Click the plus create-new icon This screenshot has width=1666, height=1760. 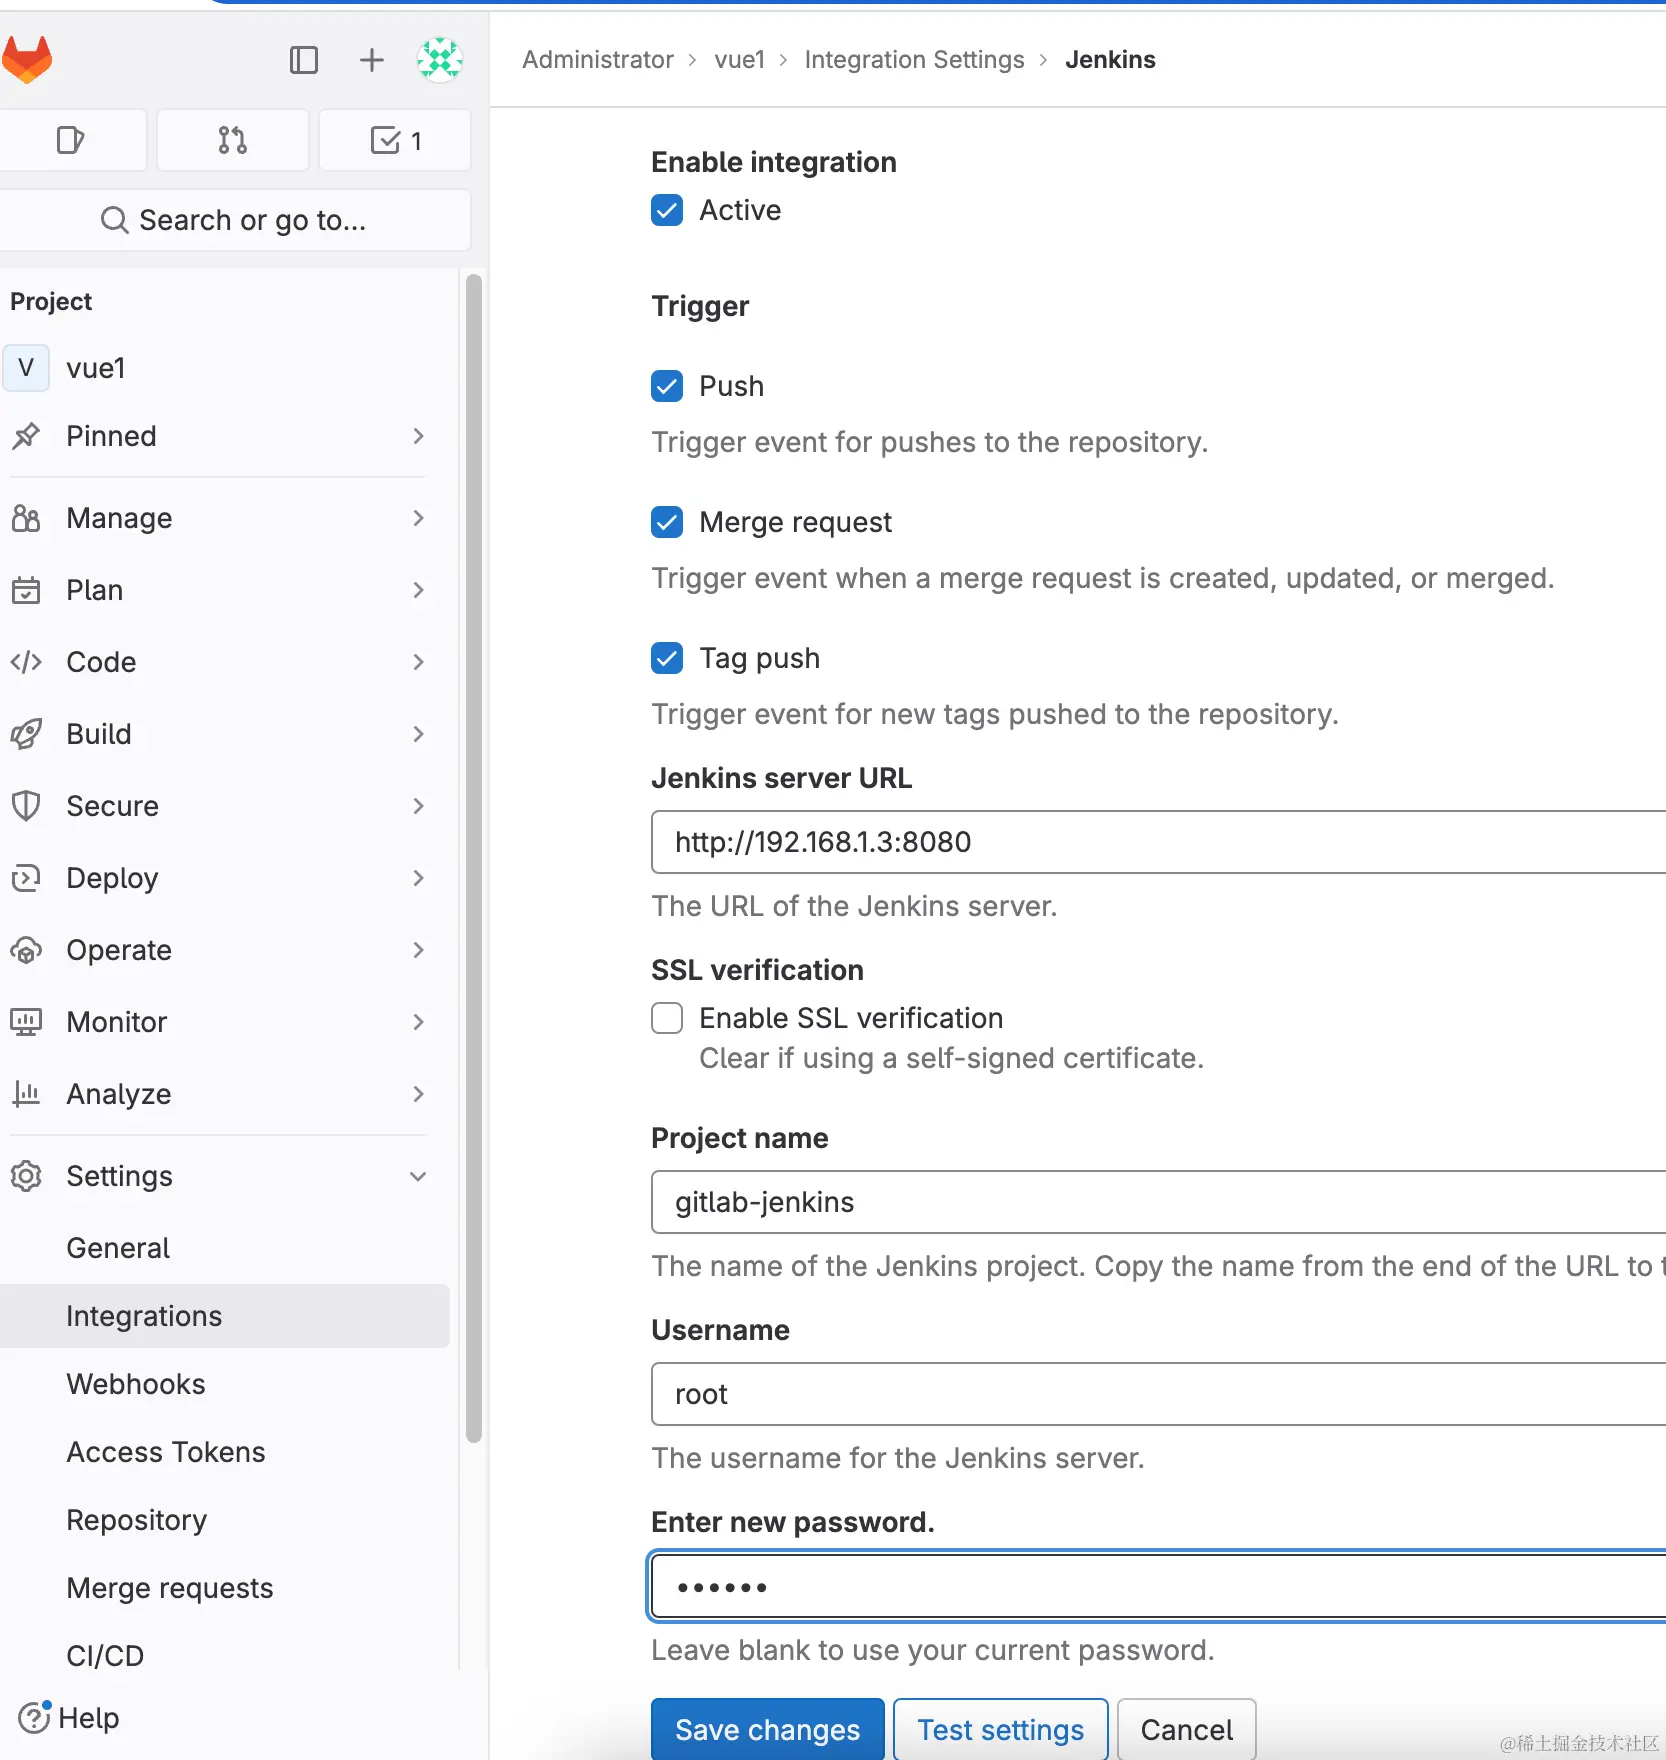[x=371, y=60]
